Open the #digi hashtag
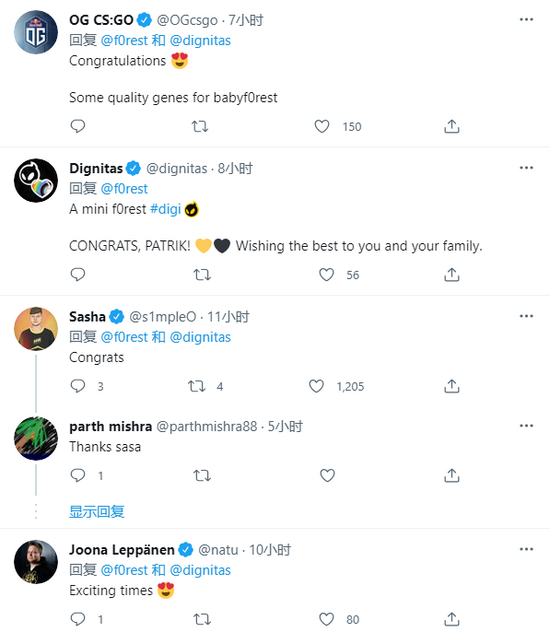Screen dimensions: 550x636 pyautogui.click(x=165, y=209)
